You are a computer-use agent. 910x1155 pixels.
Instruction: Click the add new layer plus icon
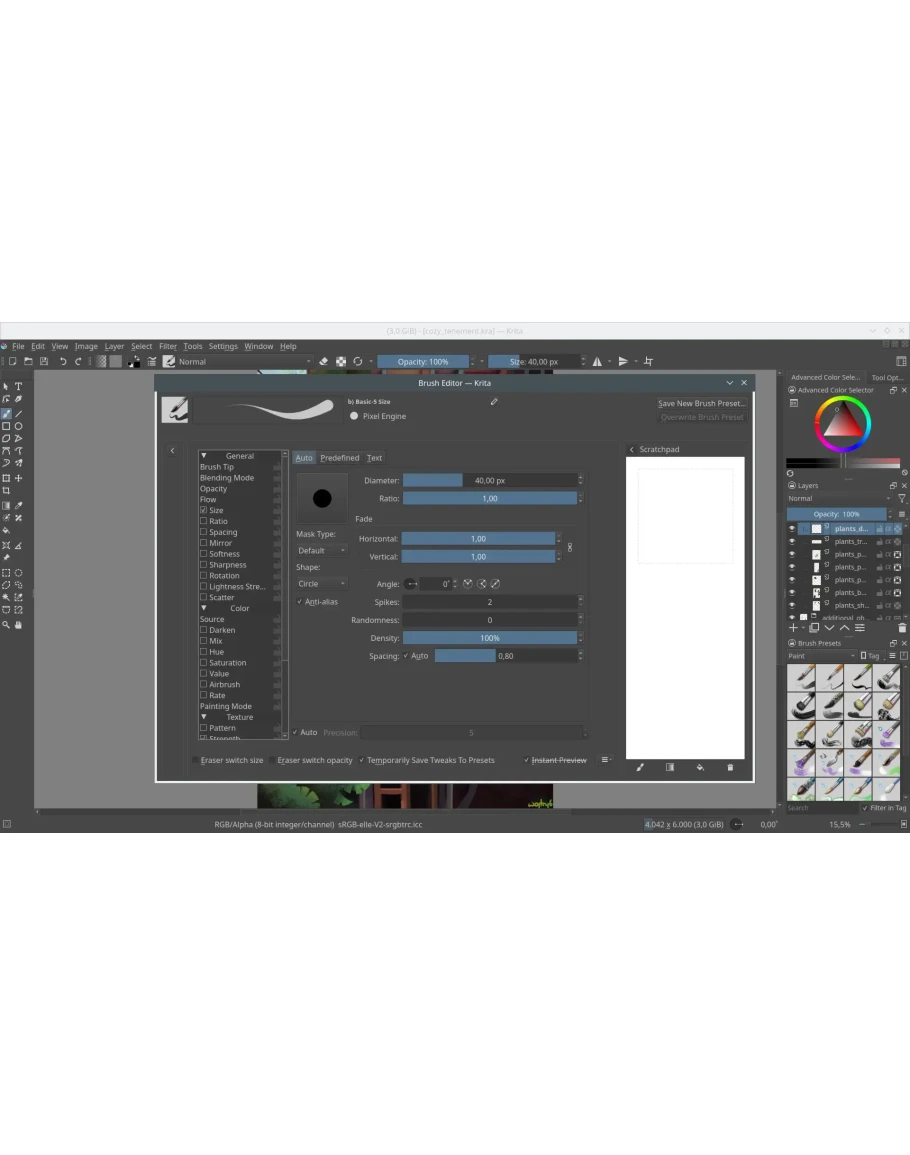pyautogui.click(x=794, y=628)
